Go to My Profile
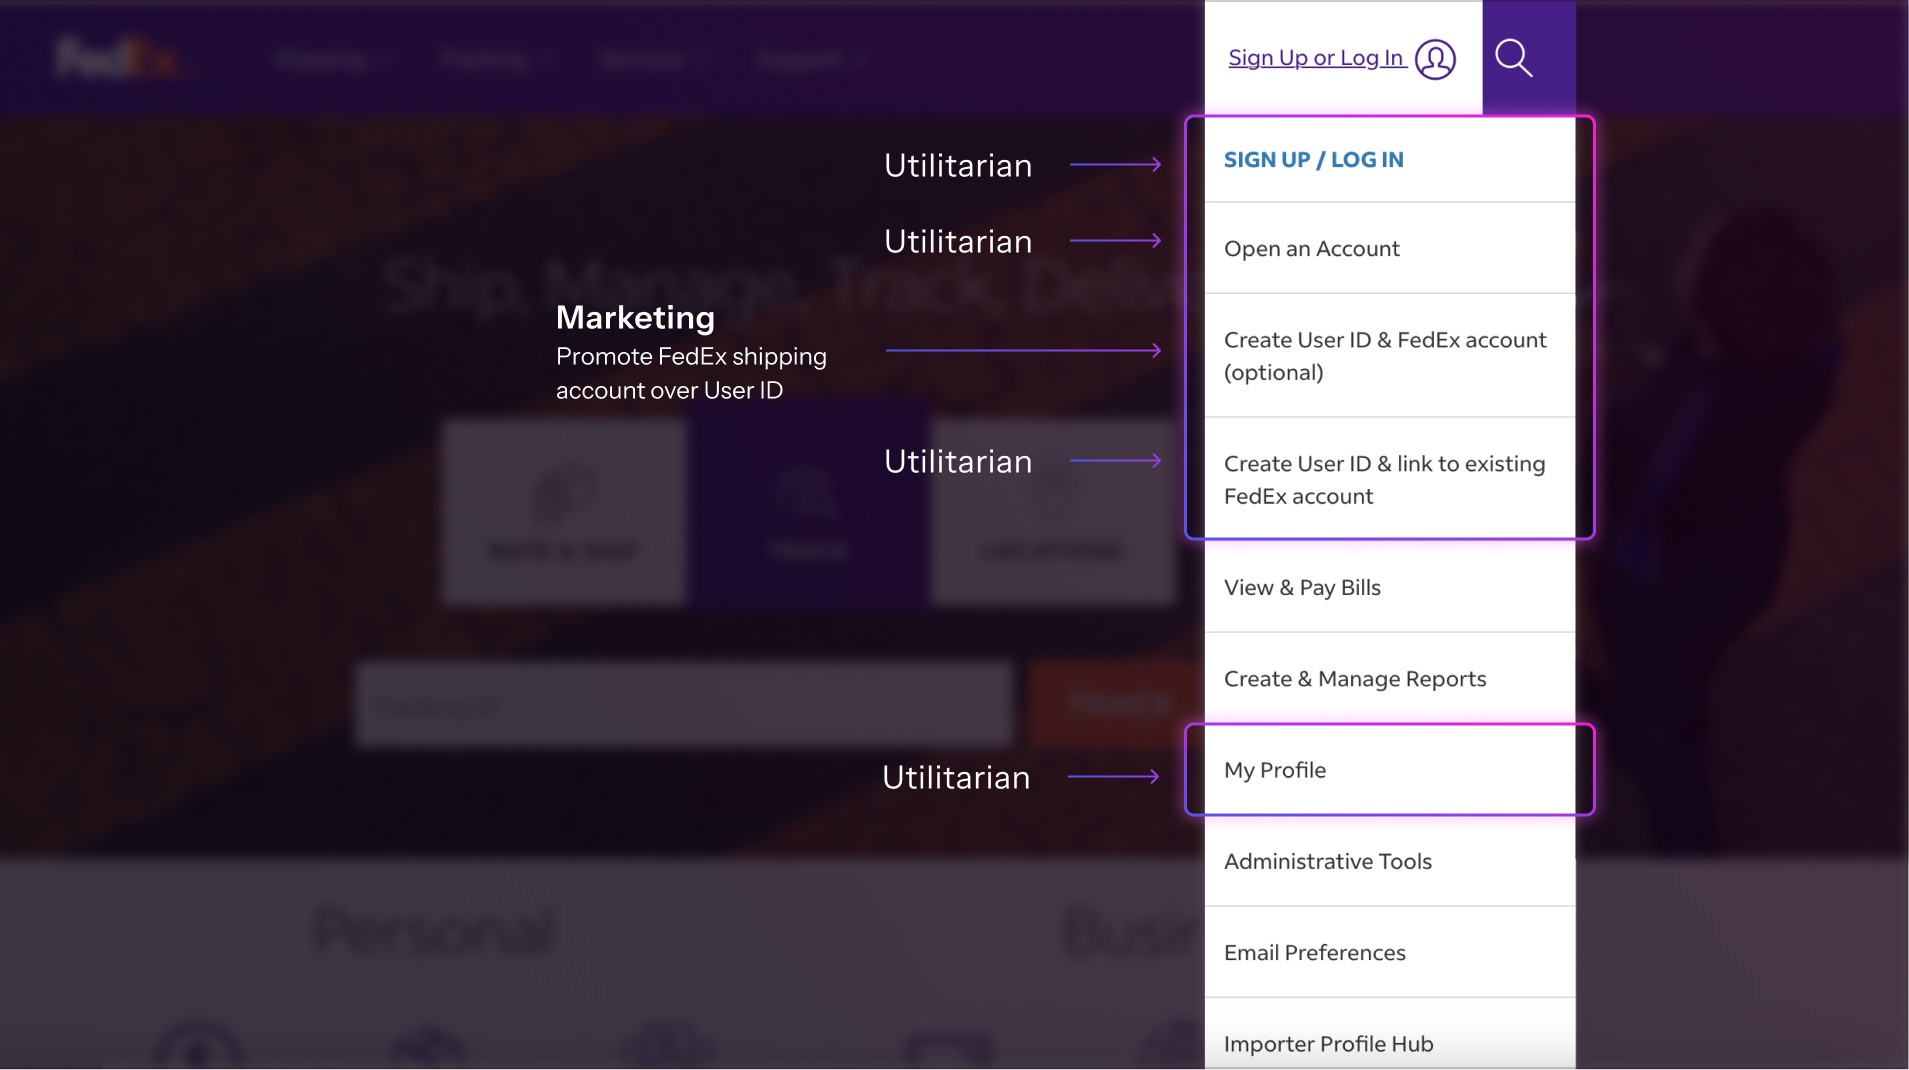Viewport: 1909px width, 1070px height. [1390, 770]
